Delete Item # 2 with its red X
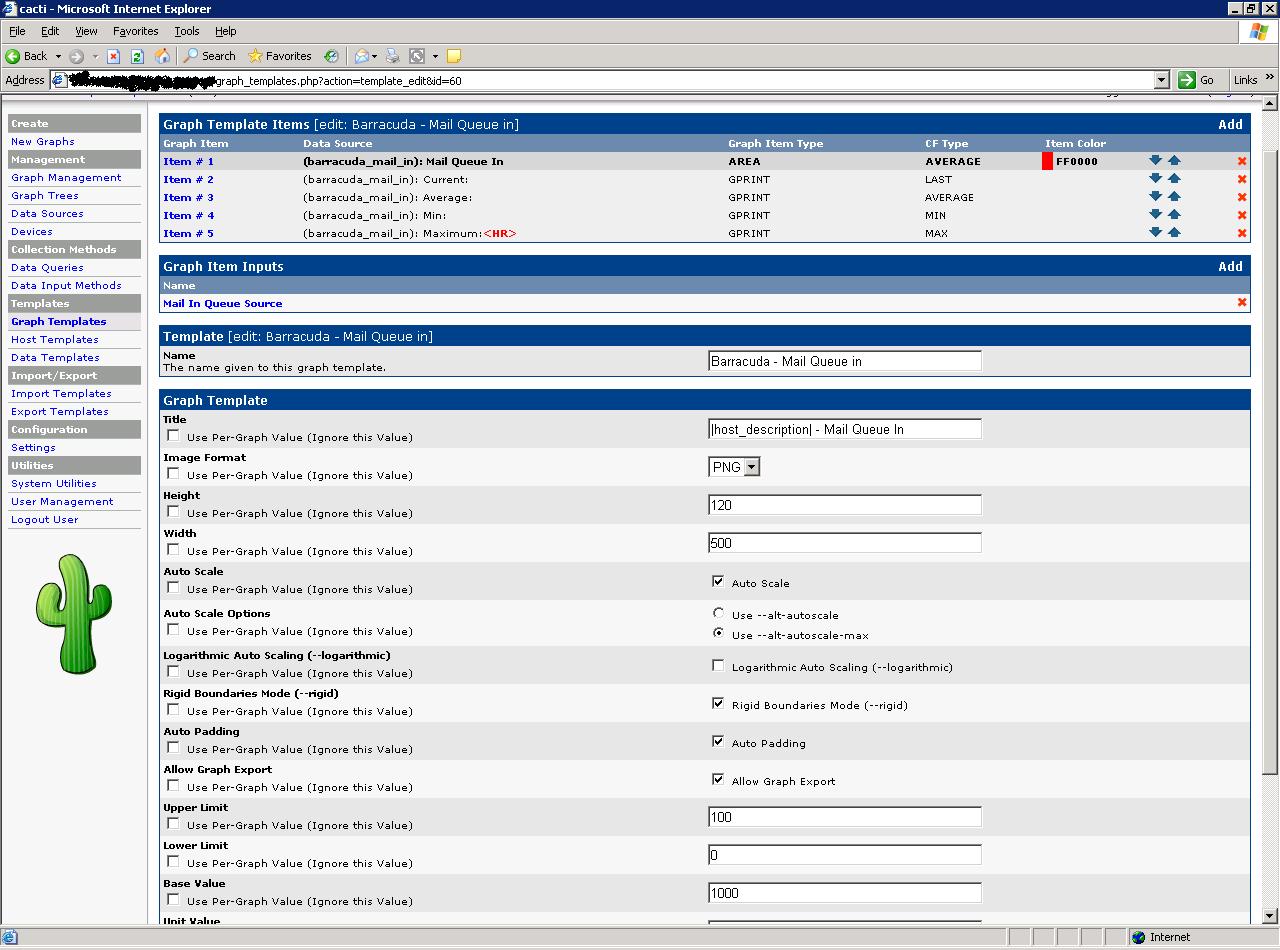This screenshot has height=950, width=1280. pos(1242,179)
